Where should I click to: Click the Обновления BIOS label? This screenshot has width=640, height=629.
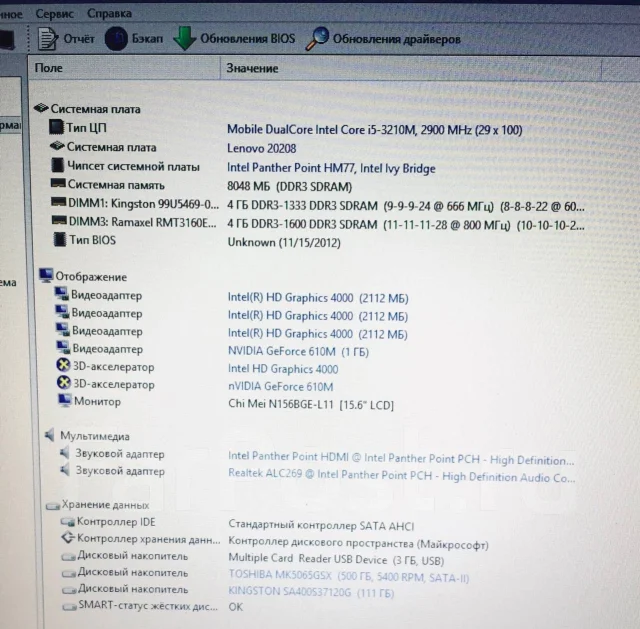[248, 39]
